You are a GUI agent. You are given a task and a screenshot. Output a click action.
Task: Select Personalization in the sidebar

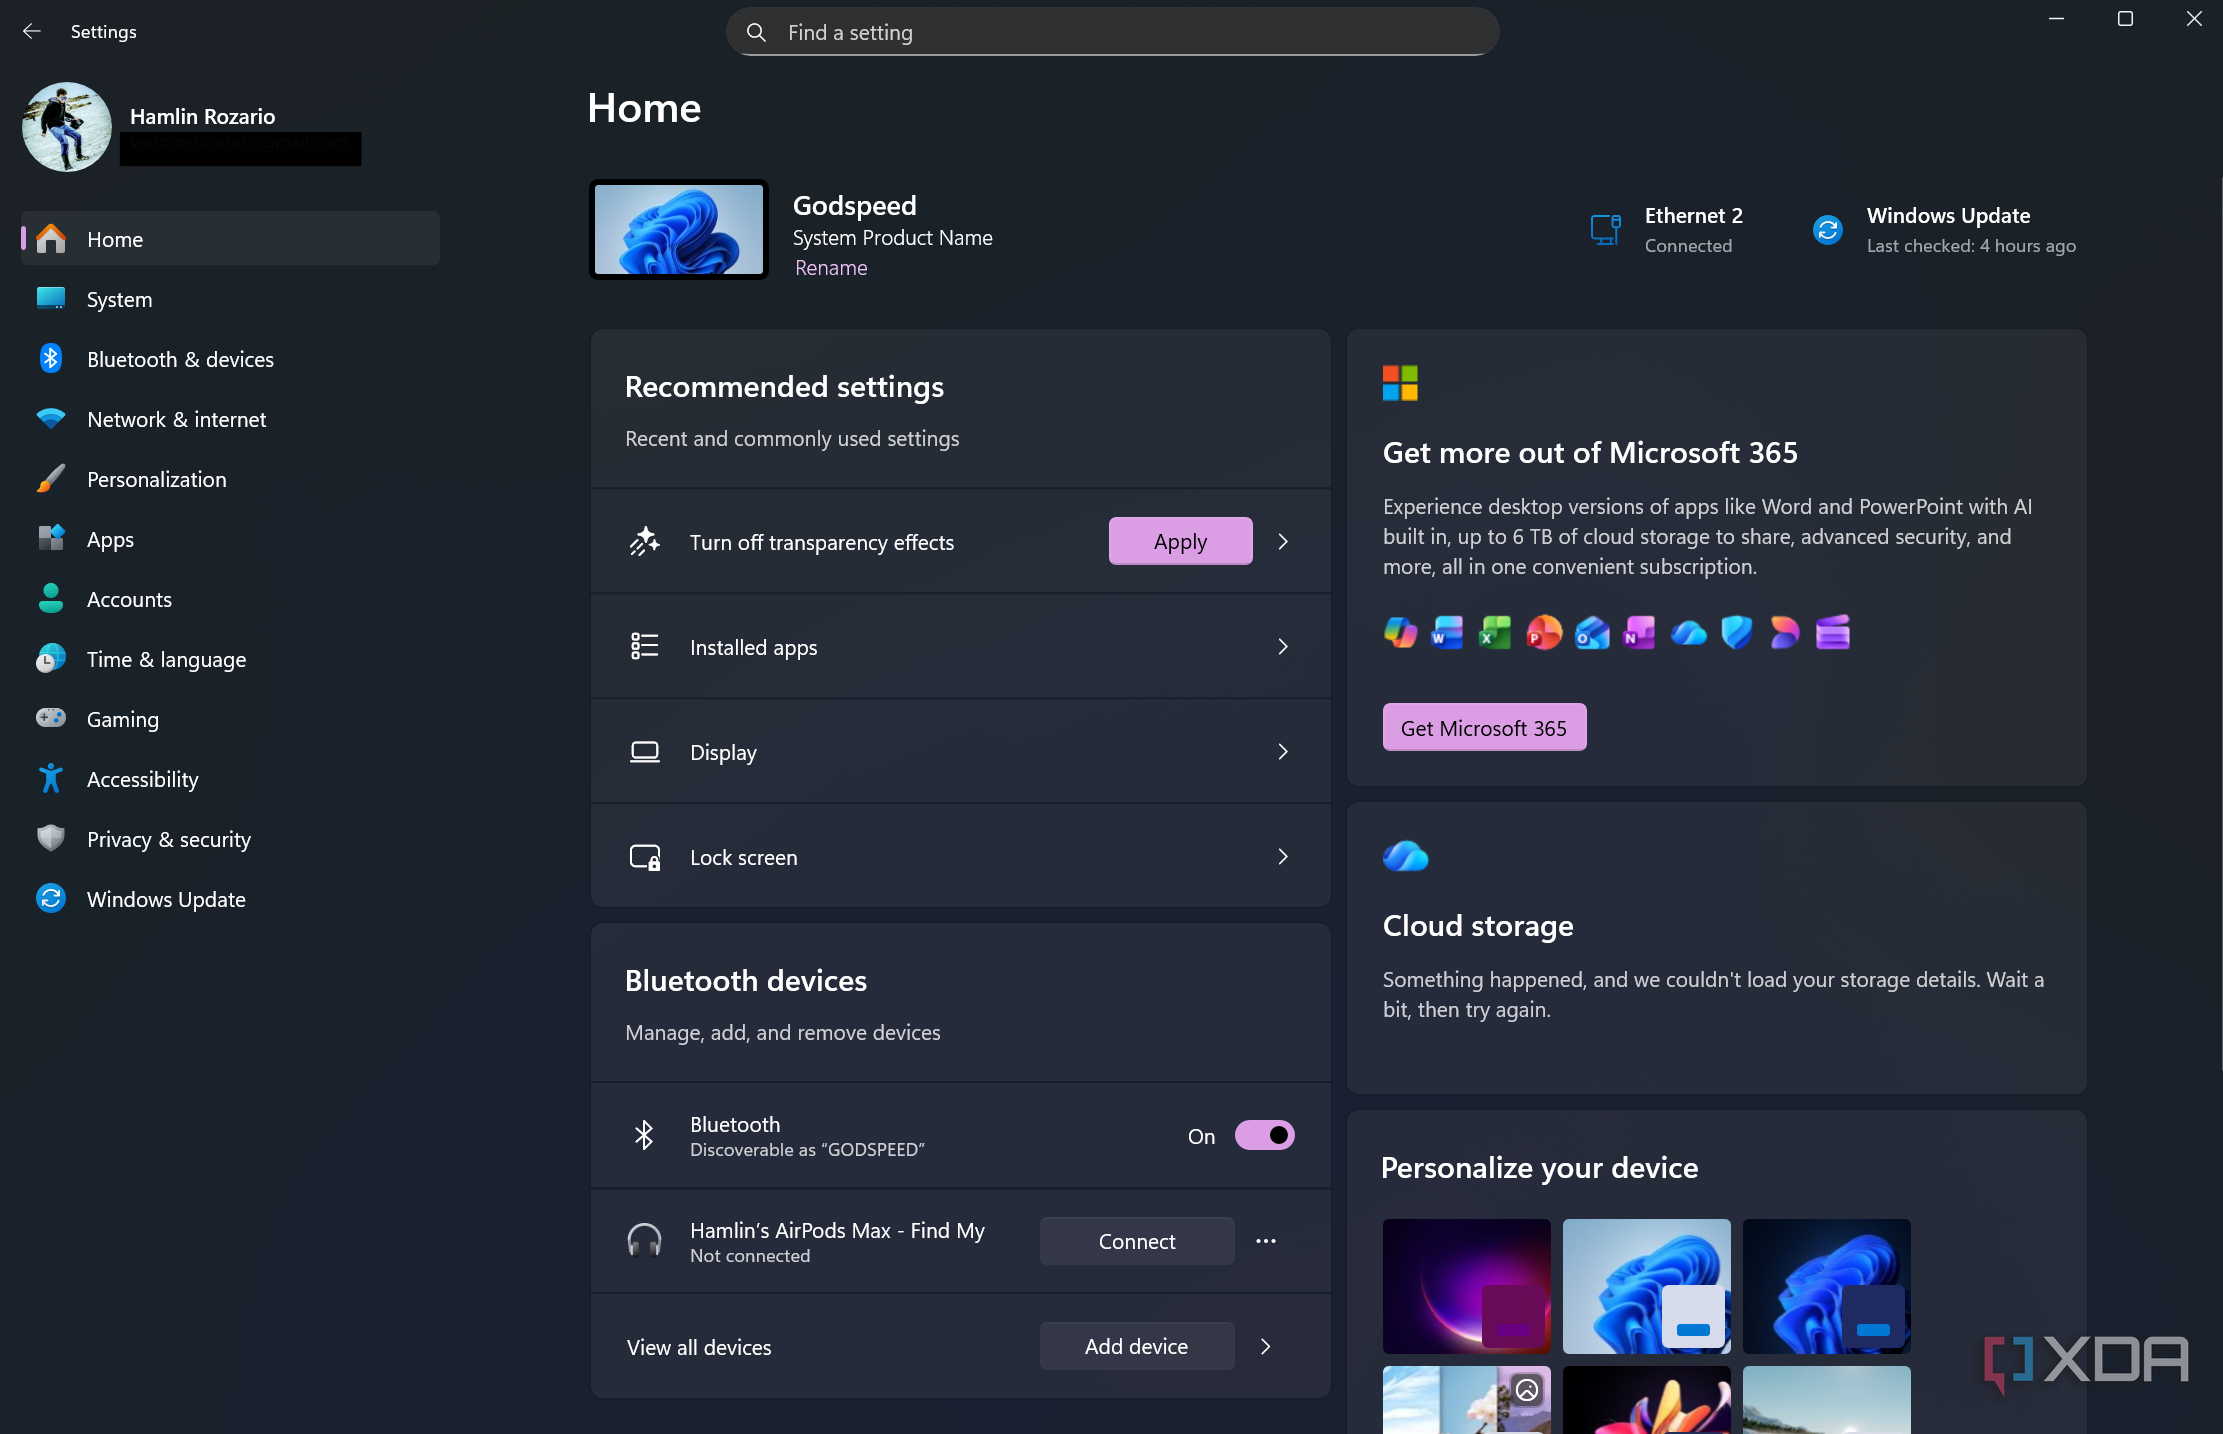pyautogui.click(x=230, y=479)
